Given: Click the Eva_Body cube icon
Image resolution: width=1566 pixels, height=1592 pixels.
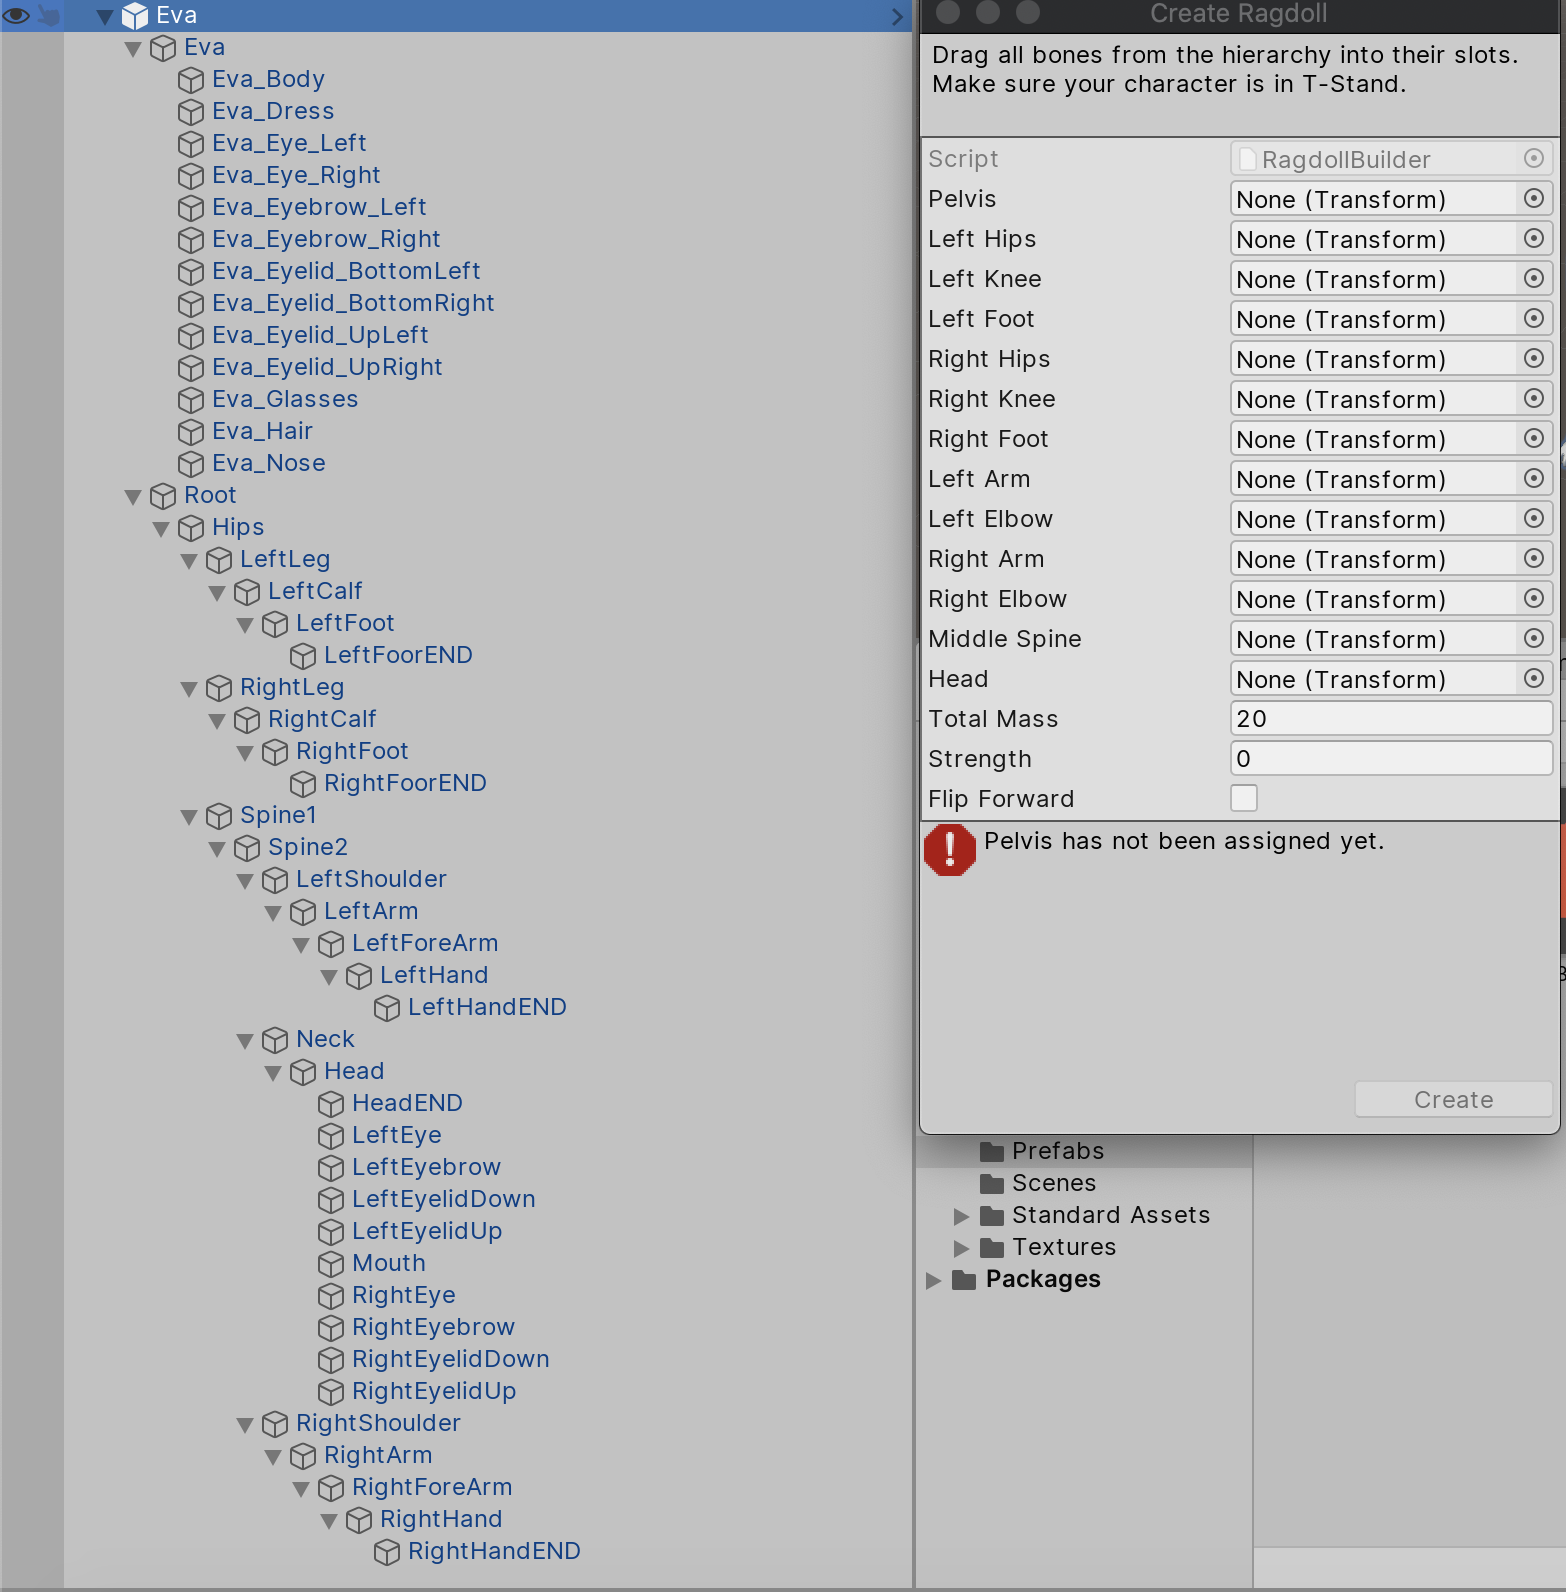Looking at the screenshot, I should pos(190,80).
